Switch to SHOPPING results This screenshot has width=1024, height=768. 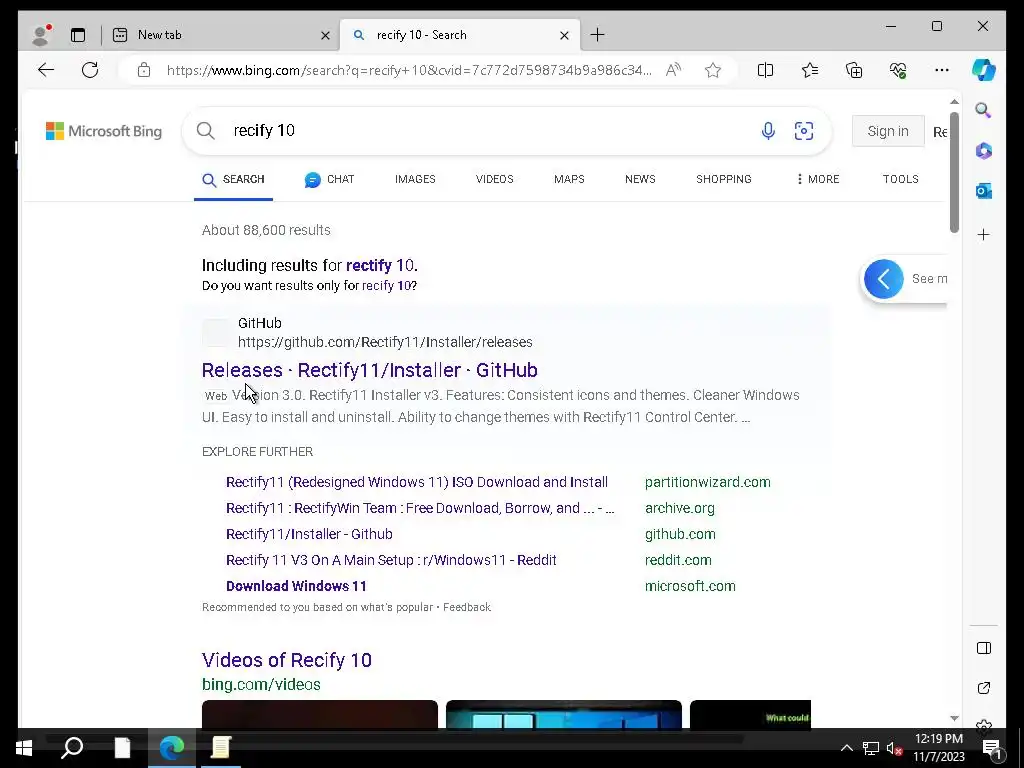pos(724,179)
